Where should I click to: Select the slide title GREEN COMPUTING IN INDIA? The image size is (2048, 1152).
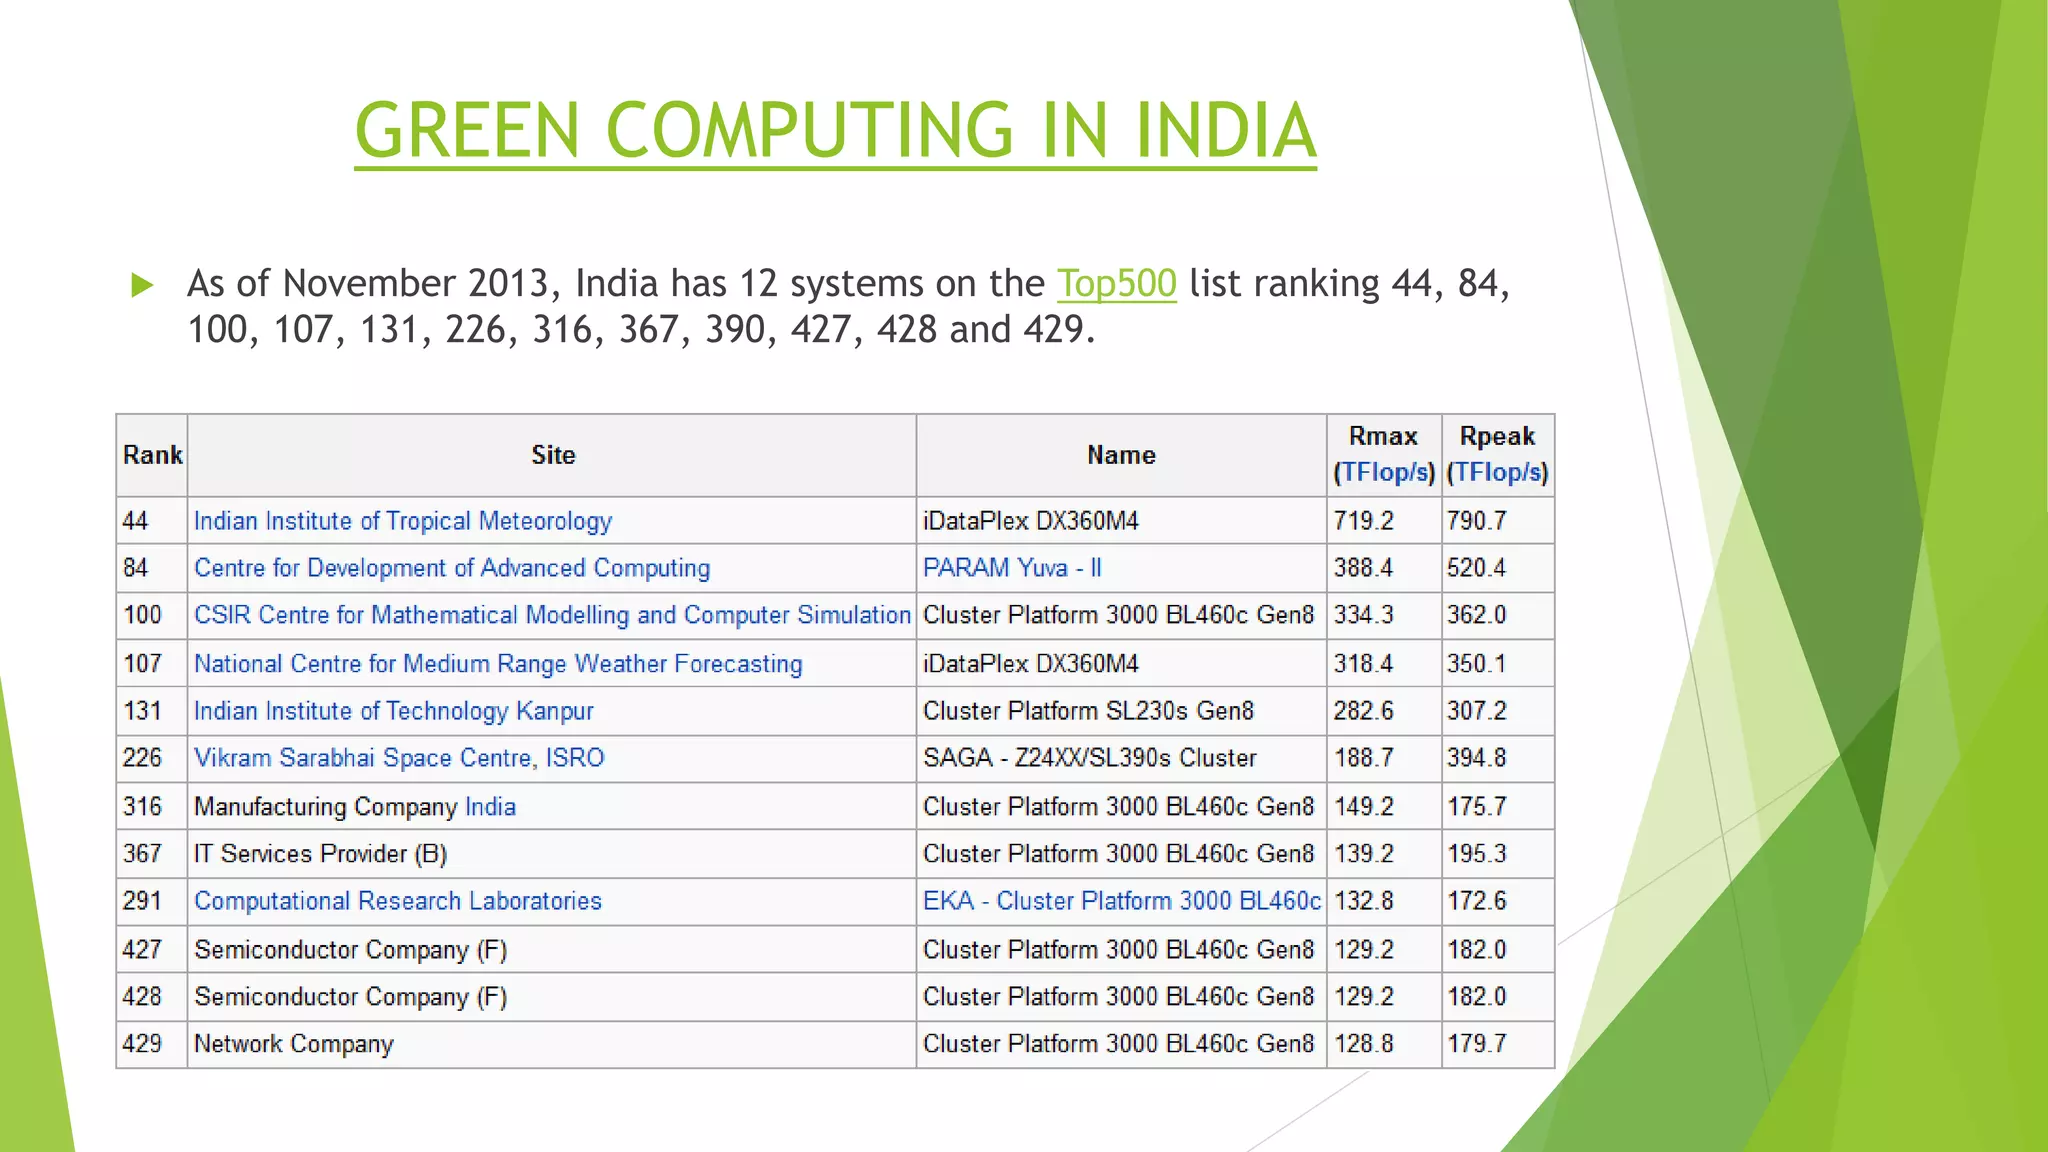click(835, 131)
